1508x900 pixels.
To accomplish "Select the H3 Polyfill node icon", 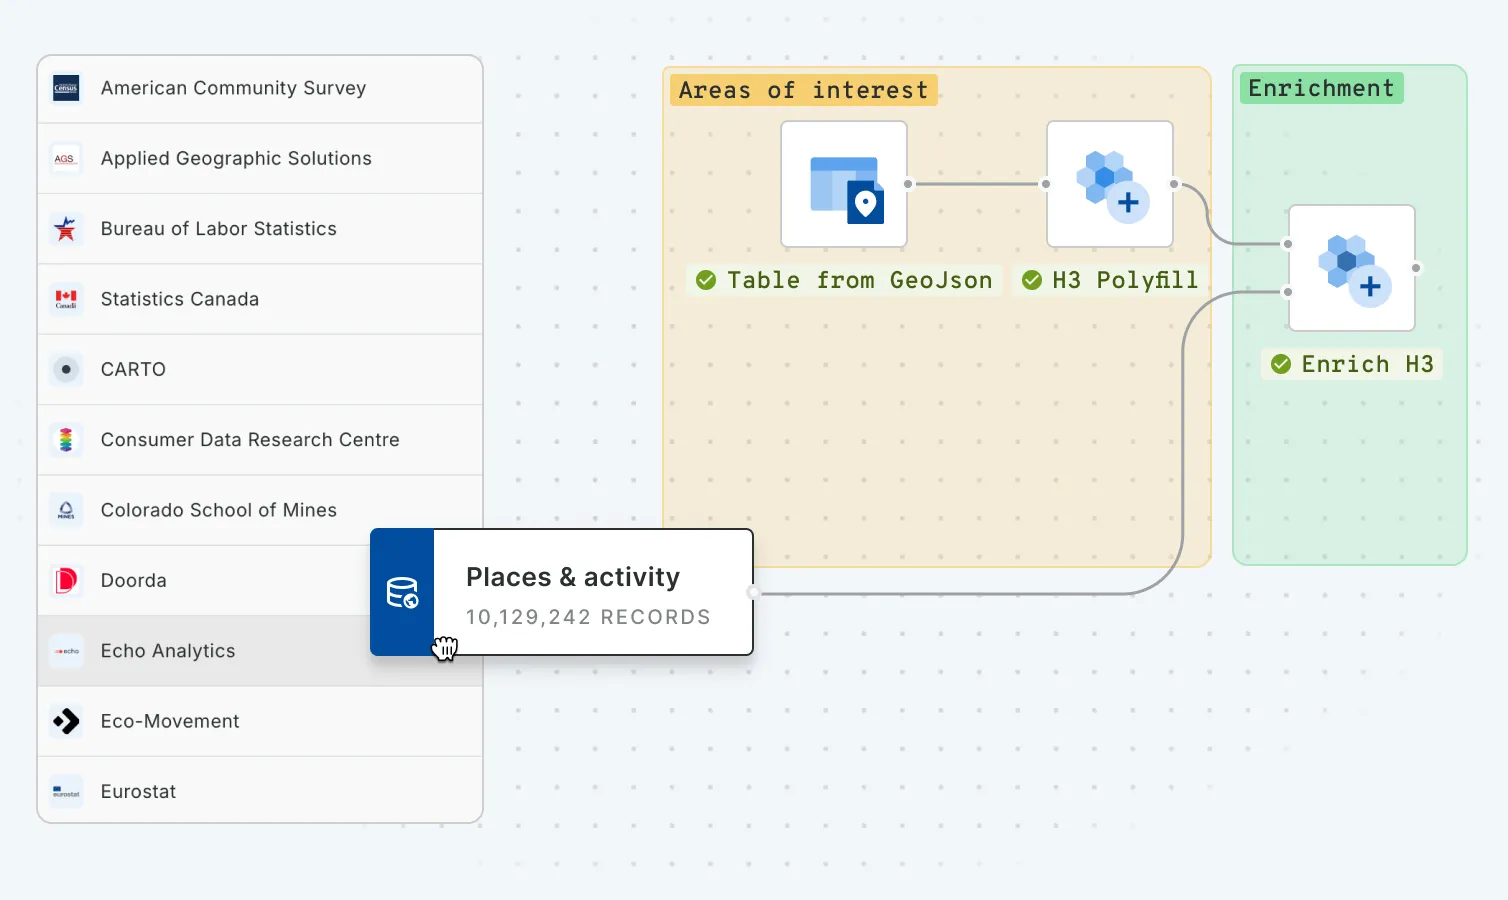I will [1109, 185].
